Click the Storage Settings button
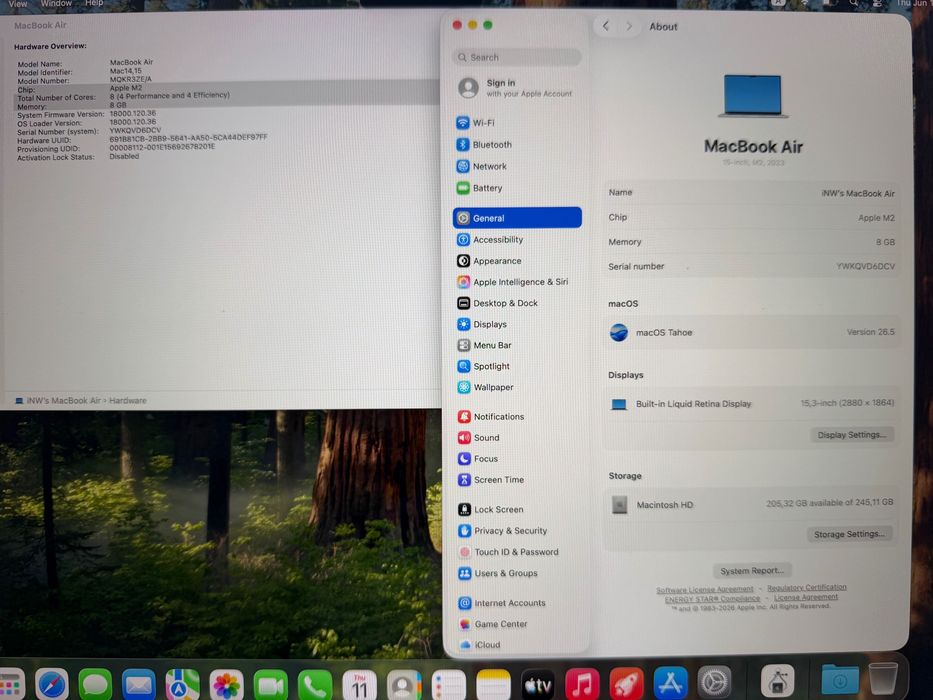Screen dimensions: 933x700 pyautogui.click(x=849, y=534)
